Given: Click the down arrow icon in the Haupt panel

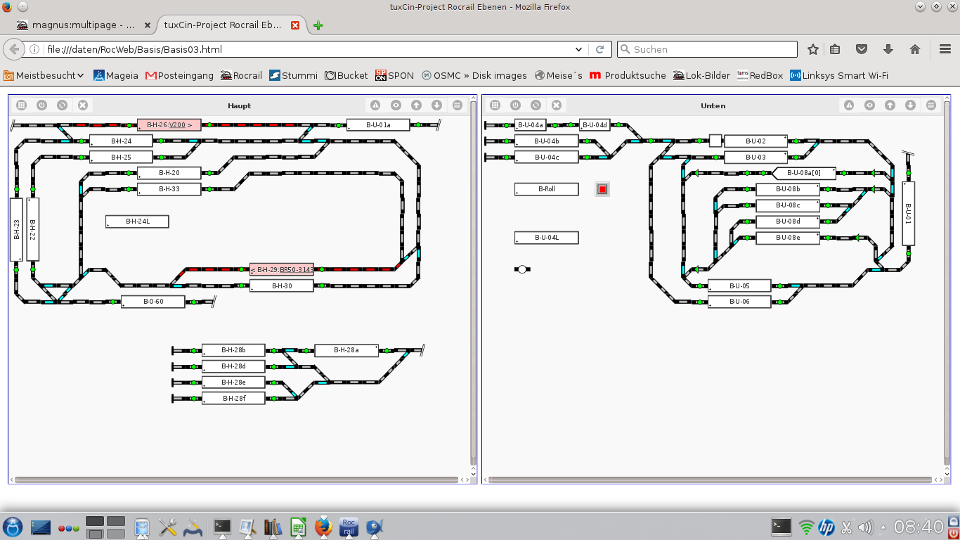Looking at the screenshot, I should coord(437,105).
